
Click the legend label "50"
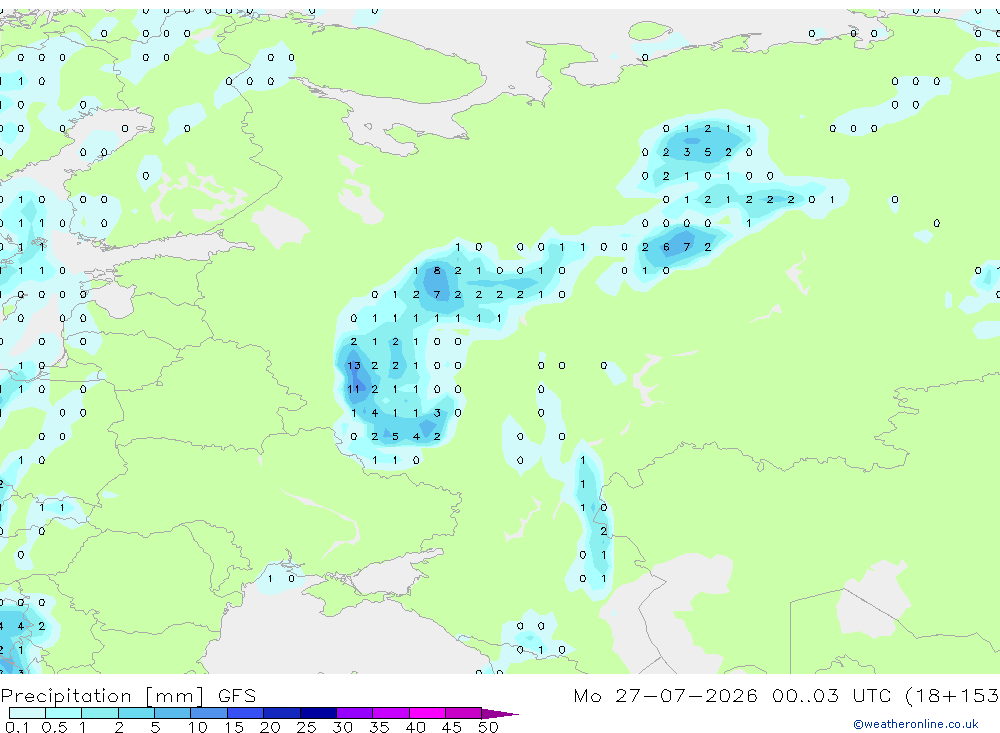(x=488, y=727)
